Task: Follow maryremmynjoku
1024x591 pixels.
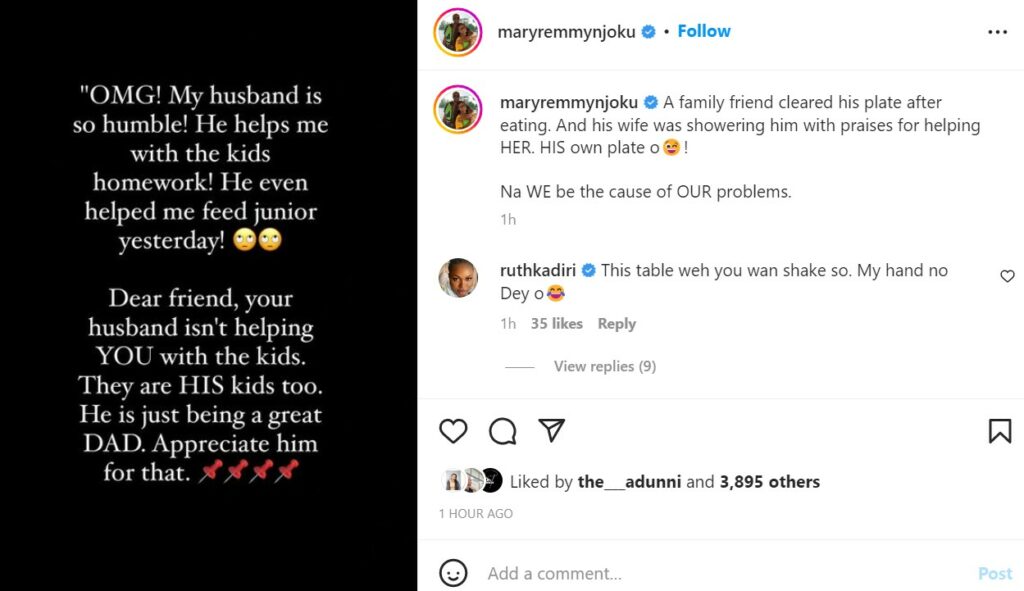Action: pyautogui.click(x=704, y=31)
